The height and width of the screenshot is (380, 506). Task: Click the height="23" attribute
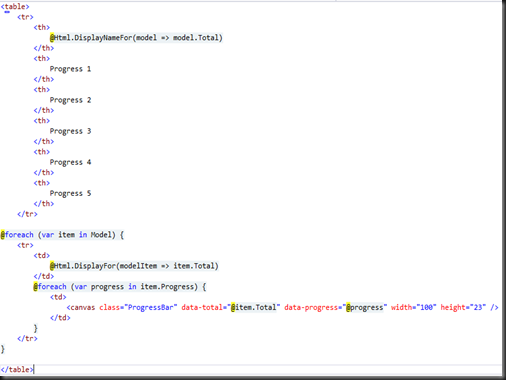(463, 307)
